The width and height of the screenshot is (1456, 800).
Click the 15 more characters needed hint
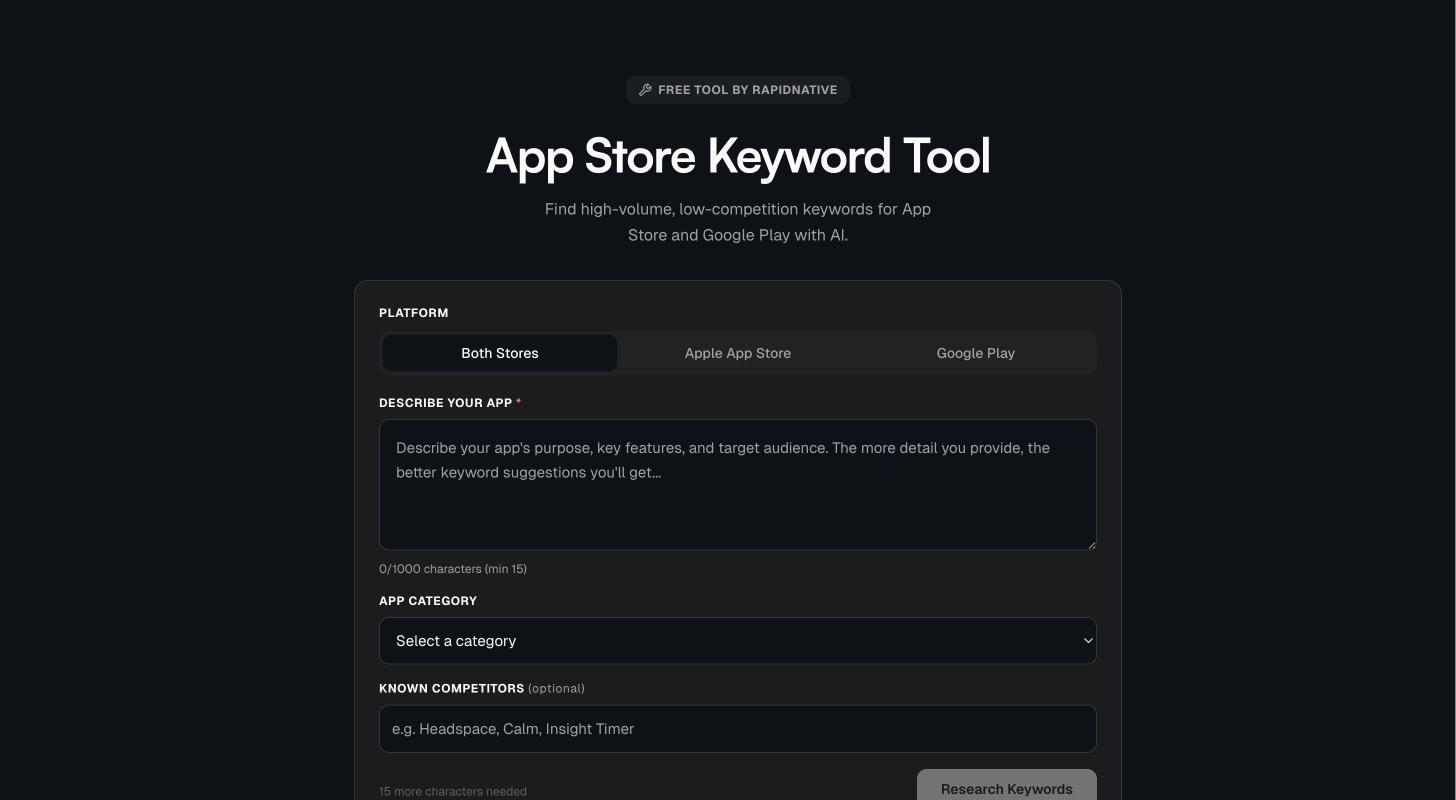pyautogui.click(x=452, y=791)
